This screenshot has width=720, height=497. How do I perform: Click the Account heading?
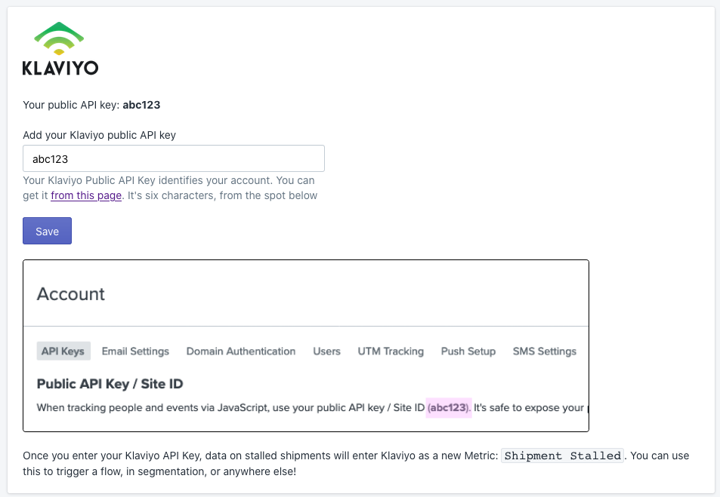(x=71, y=294)
